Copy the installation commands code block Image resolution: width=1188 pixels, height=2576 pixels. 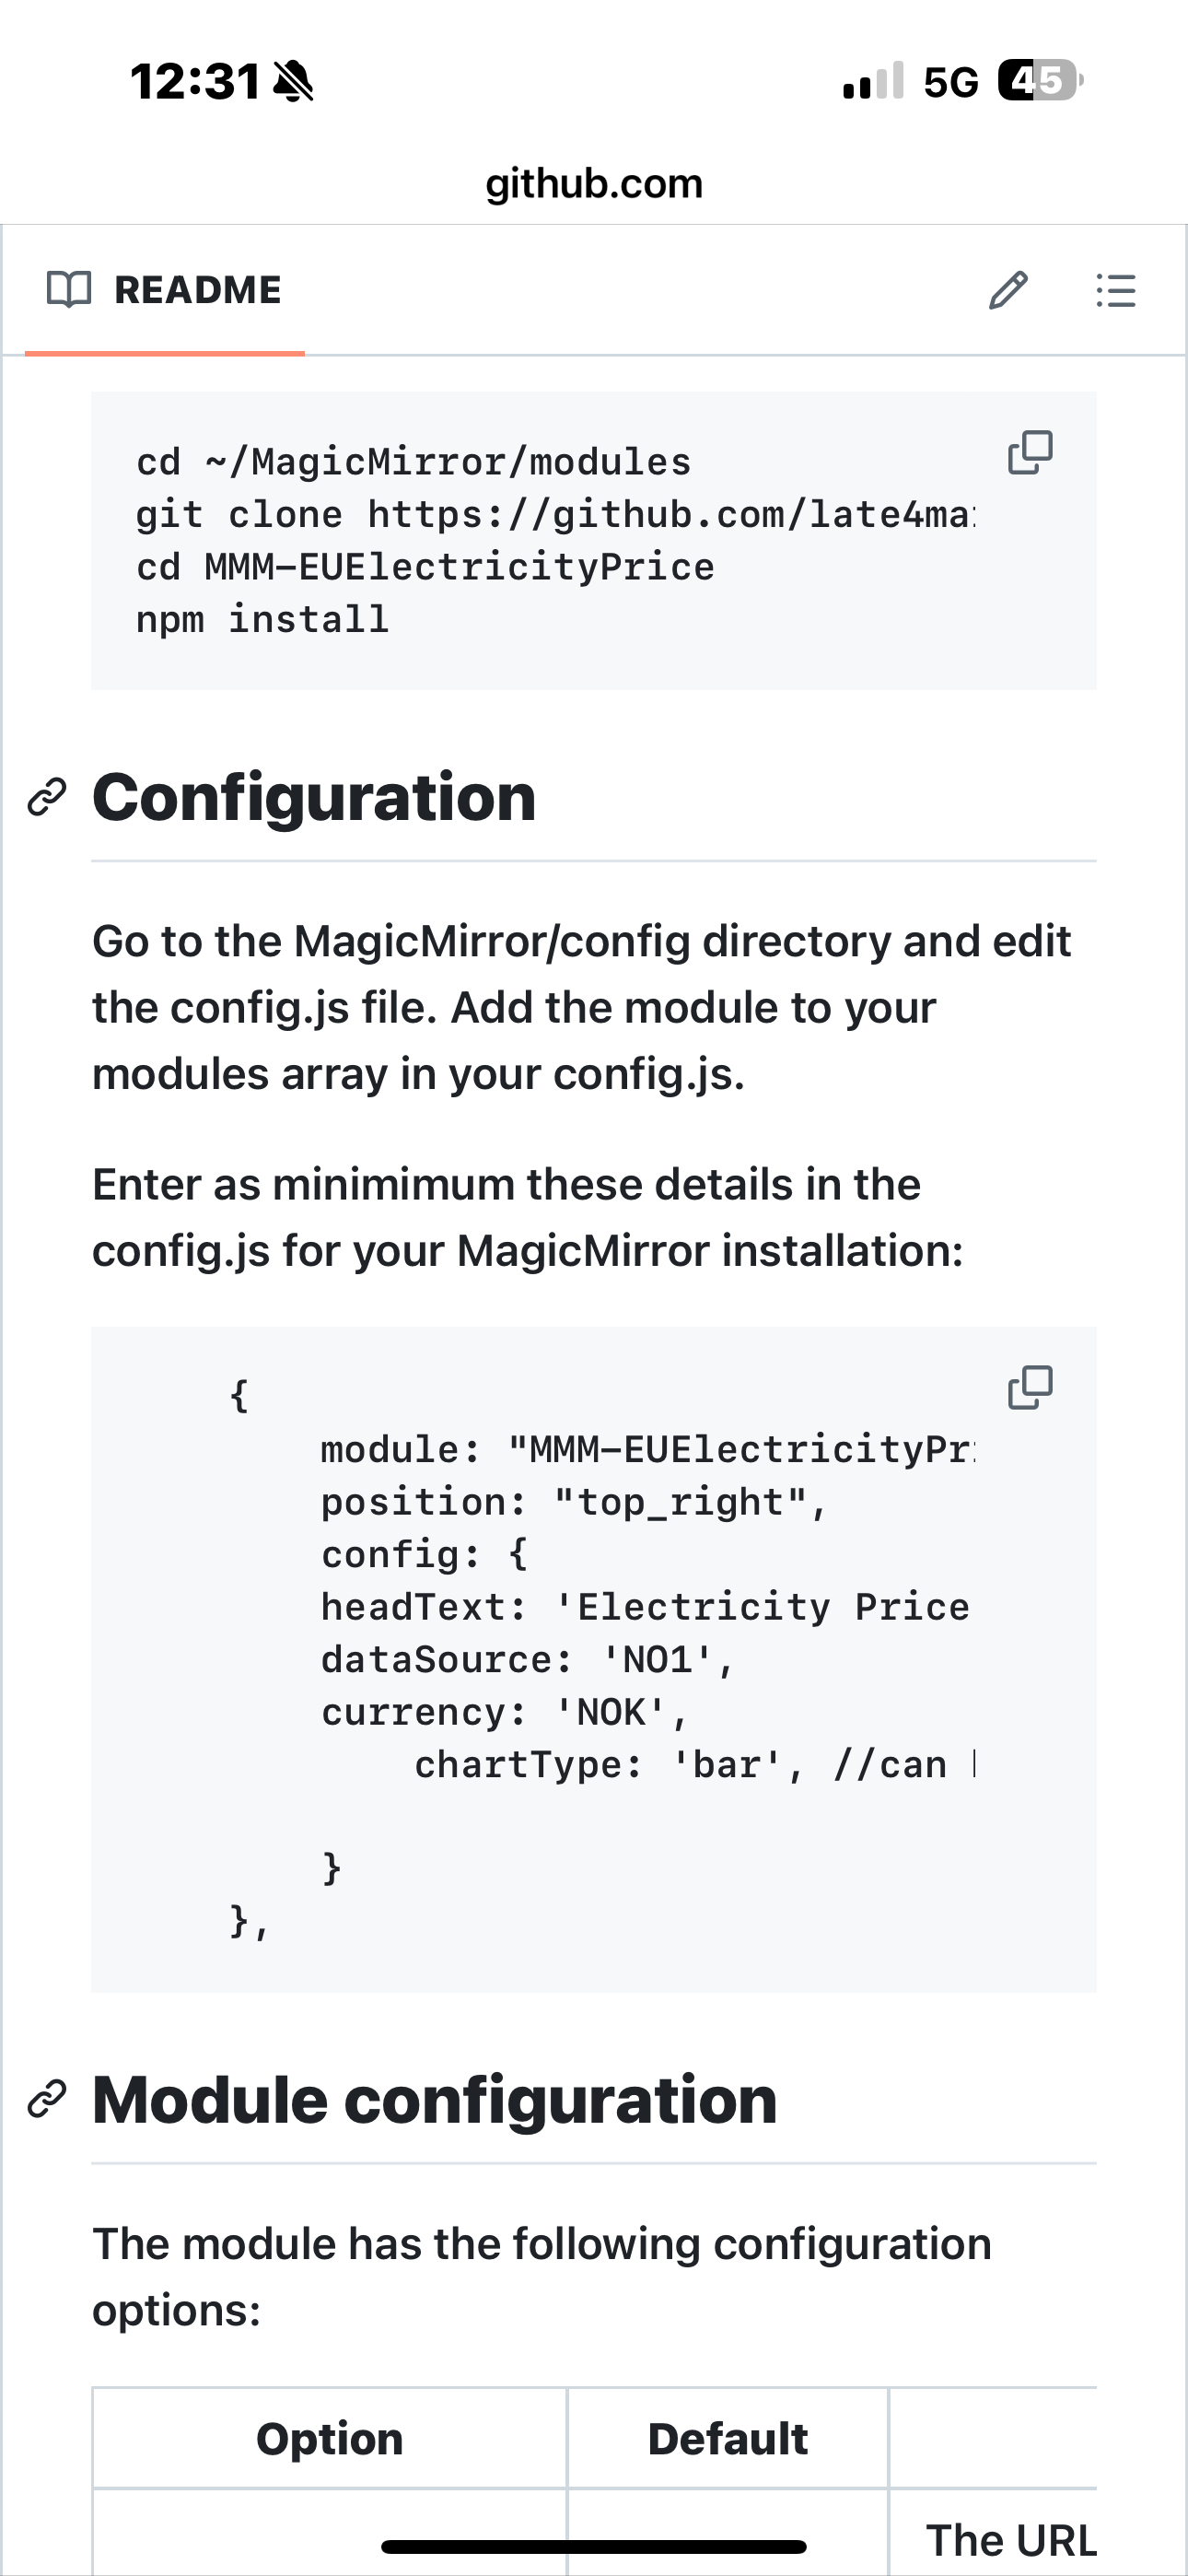pyautogui.click(x=1030, y=453)
